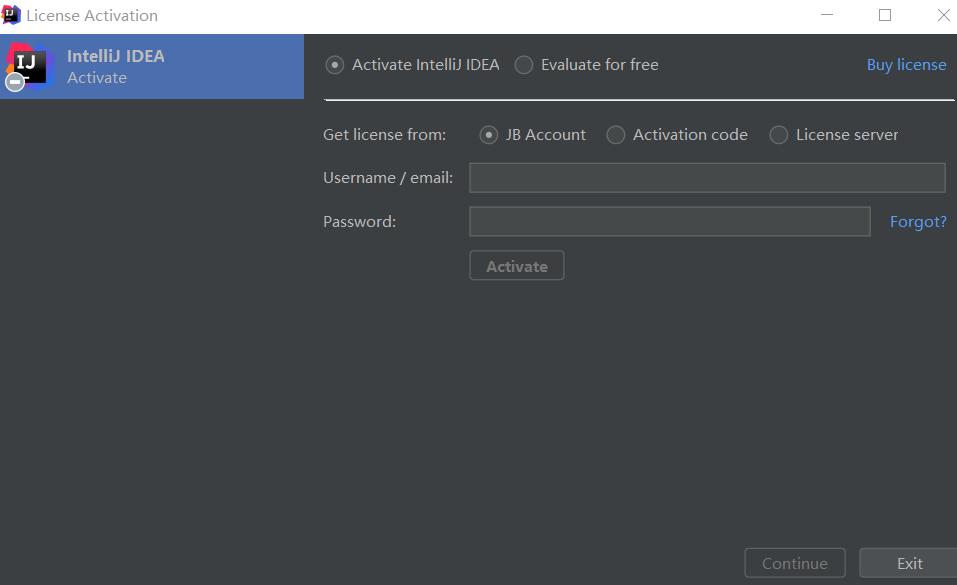The height and width of the screenshot is (585, 957).
Task: Choose the License server radio button
Action: pyautogui.click(x=778, y=135)
